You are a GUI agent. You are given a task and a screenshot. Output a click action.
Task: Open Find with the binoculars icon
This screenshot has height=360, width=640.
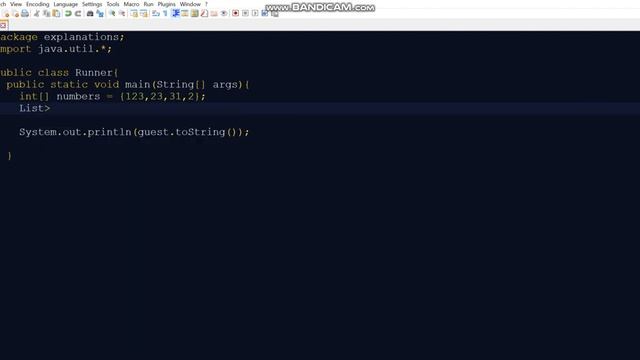90,13
